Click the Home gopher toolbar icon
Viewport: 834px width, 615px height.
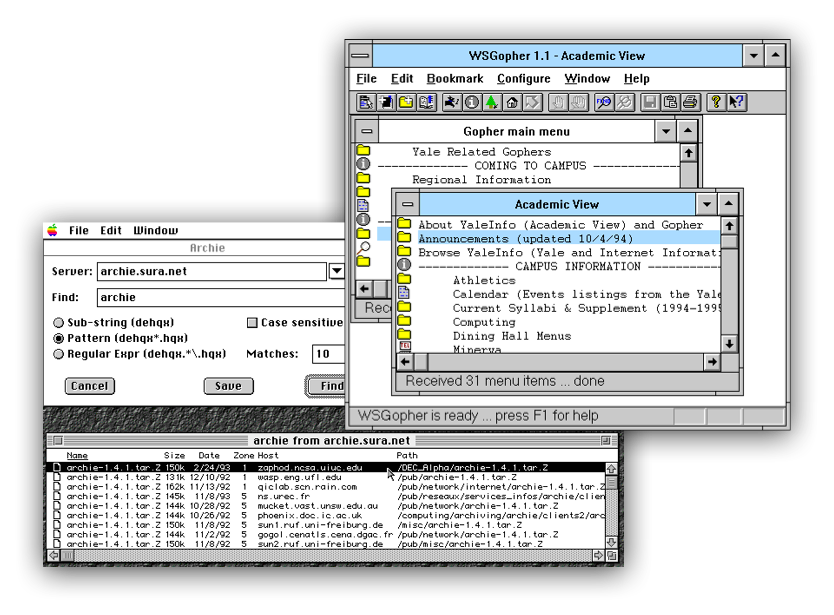(x=512, y=102)
